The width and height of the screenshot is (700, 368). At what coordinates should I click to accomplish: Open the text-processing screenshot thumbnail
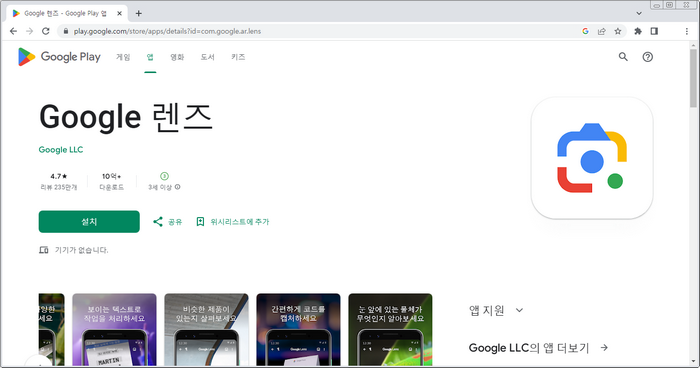(114, 330)
